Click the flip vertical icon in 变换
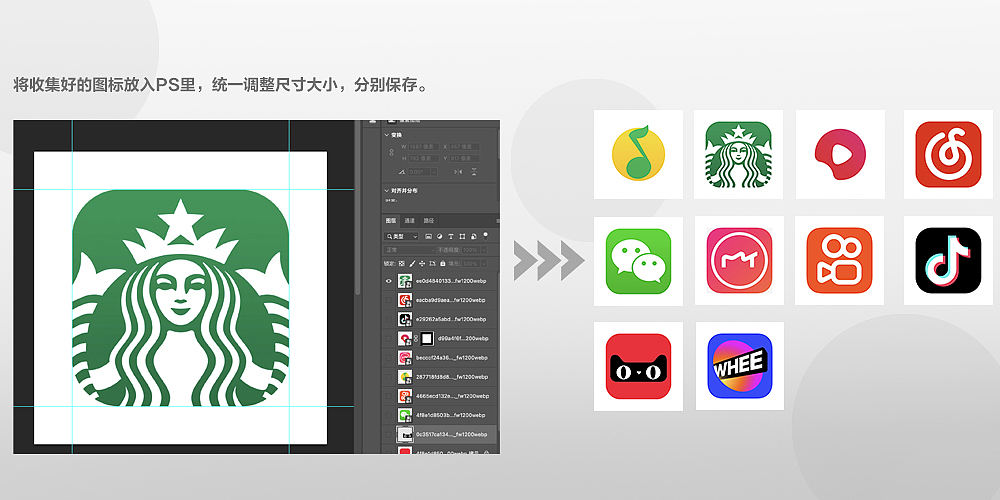This screenshot has width=1000, height=500. tap(474, 172)
